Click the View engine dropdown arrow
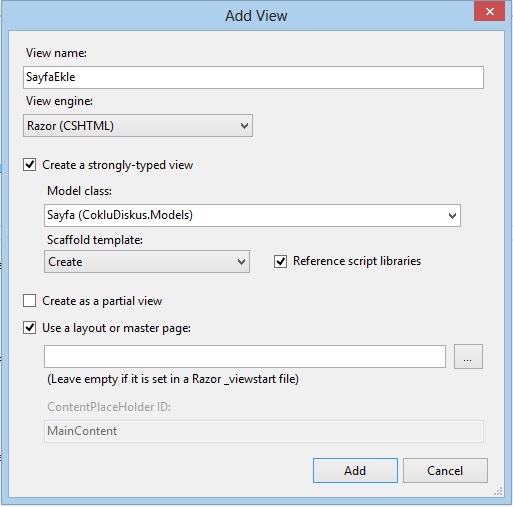The width and height of the screenshot is (513, 507). point(244,126)
